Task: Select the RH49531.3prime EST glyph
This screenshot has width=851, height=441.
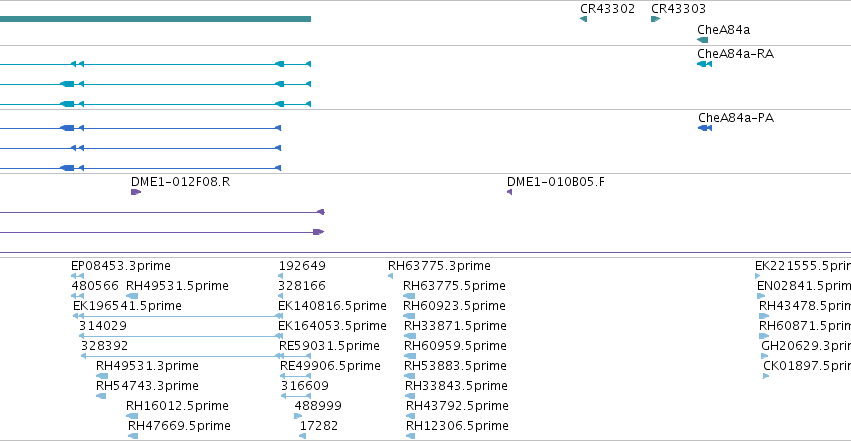Action: (x=102, y=376)
